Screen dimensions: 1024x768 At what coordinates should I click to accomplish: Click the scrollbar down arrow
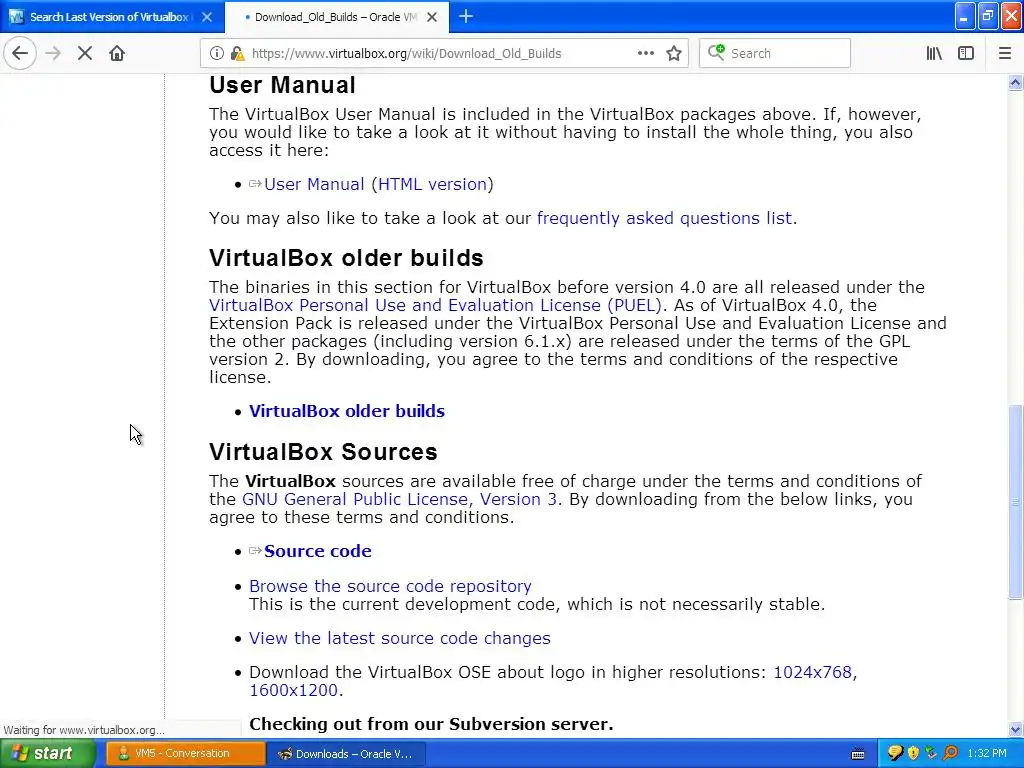click(1015, 729)
